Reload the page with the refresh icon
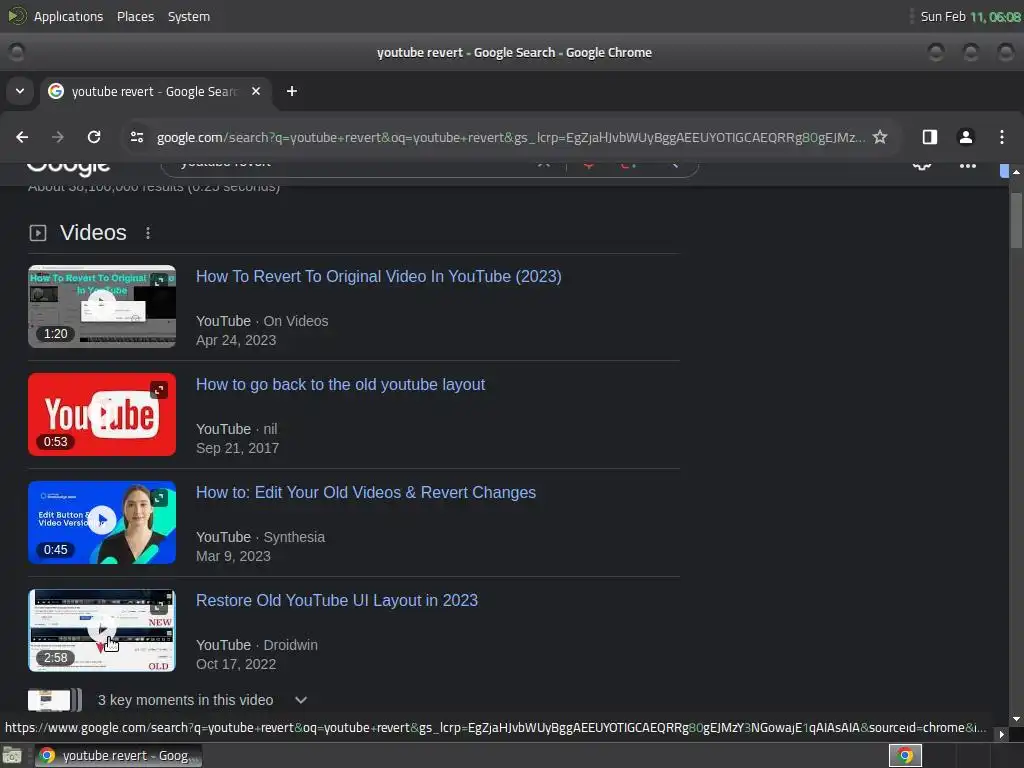 [x=94, y=137]
